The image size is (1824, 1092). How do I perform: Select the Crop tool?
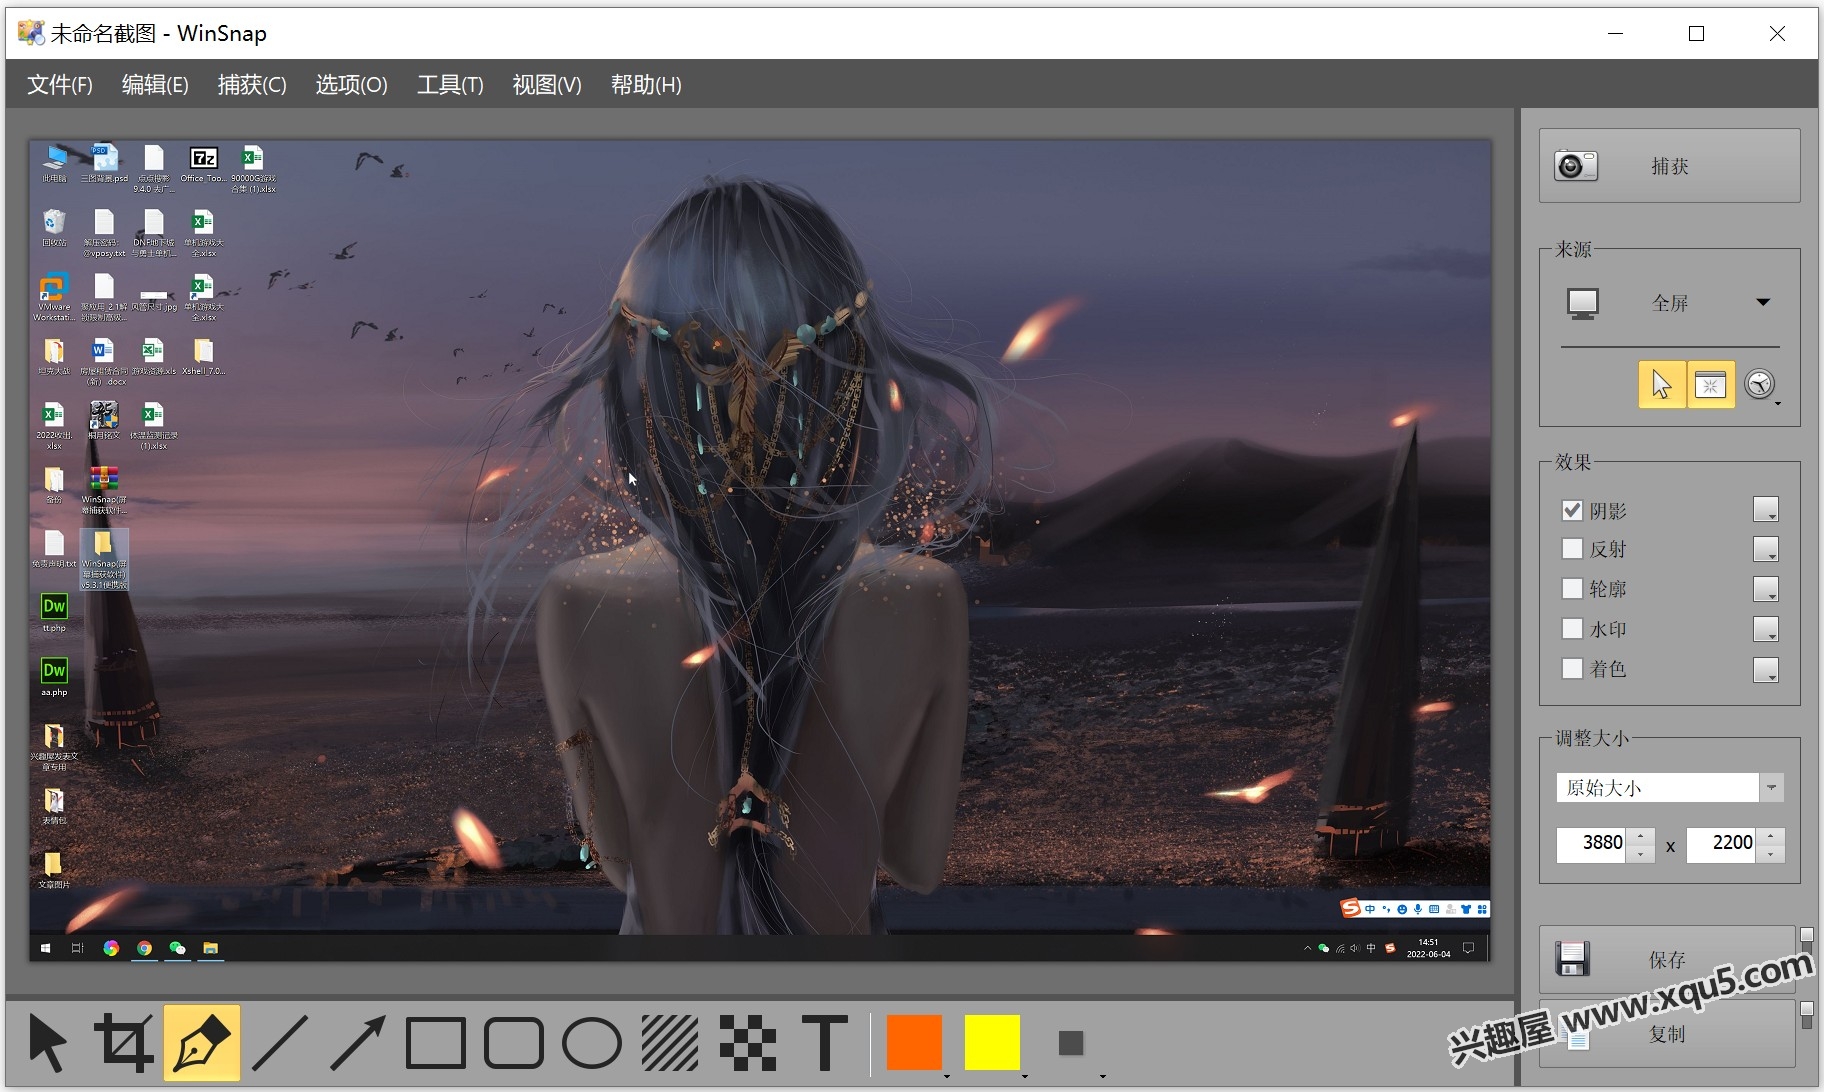124,1043
